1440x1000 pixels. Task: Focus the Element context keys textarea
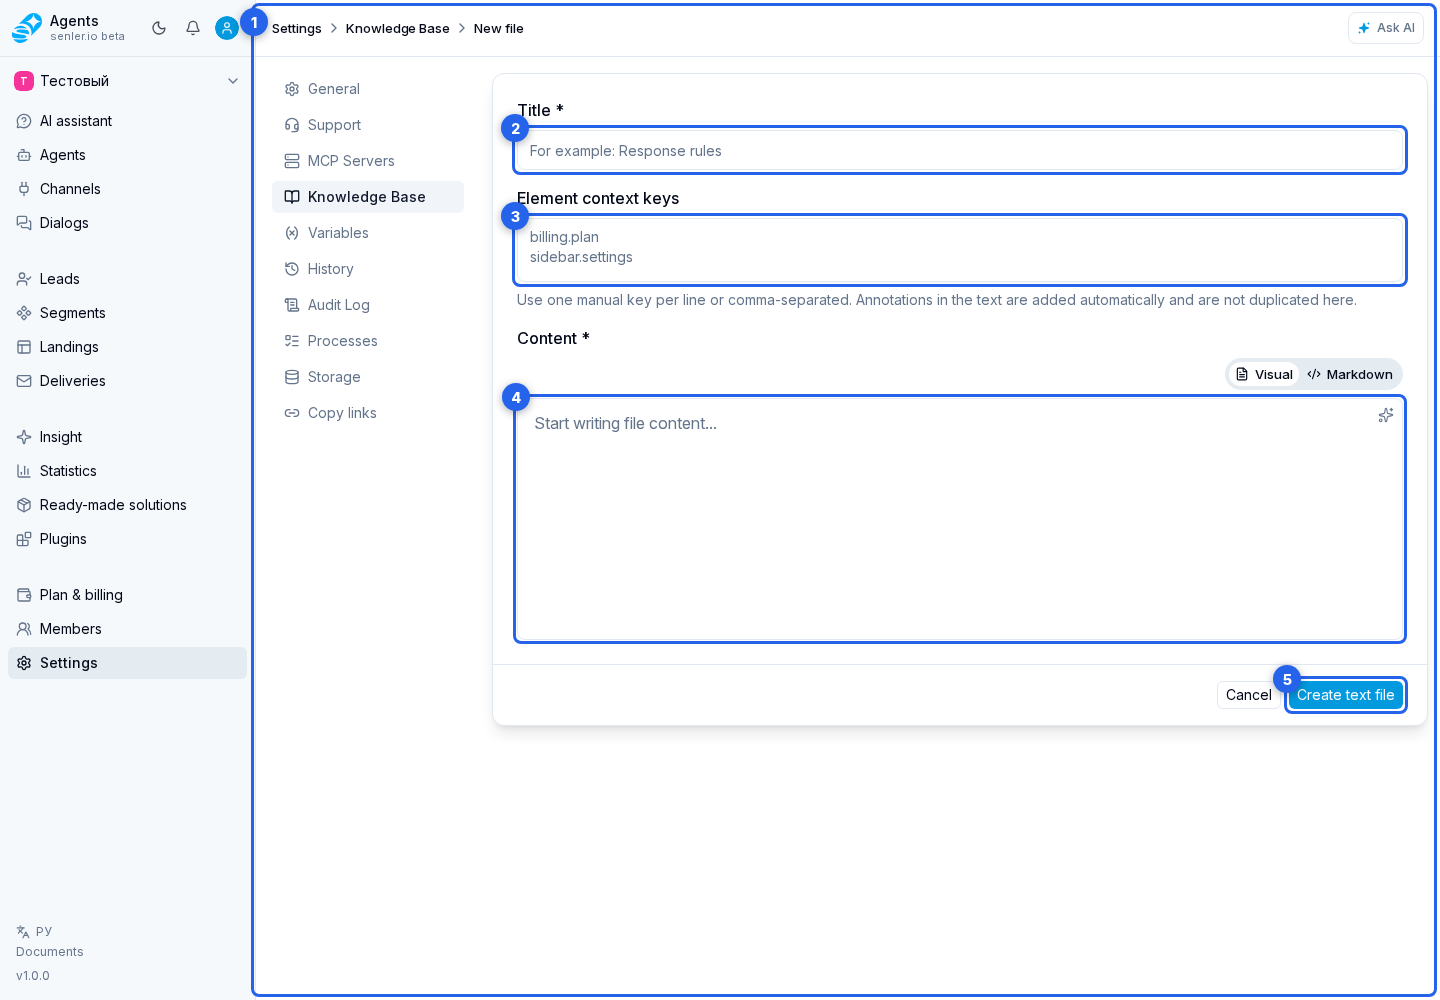tap(960, 250)
